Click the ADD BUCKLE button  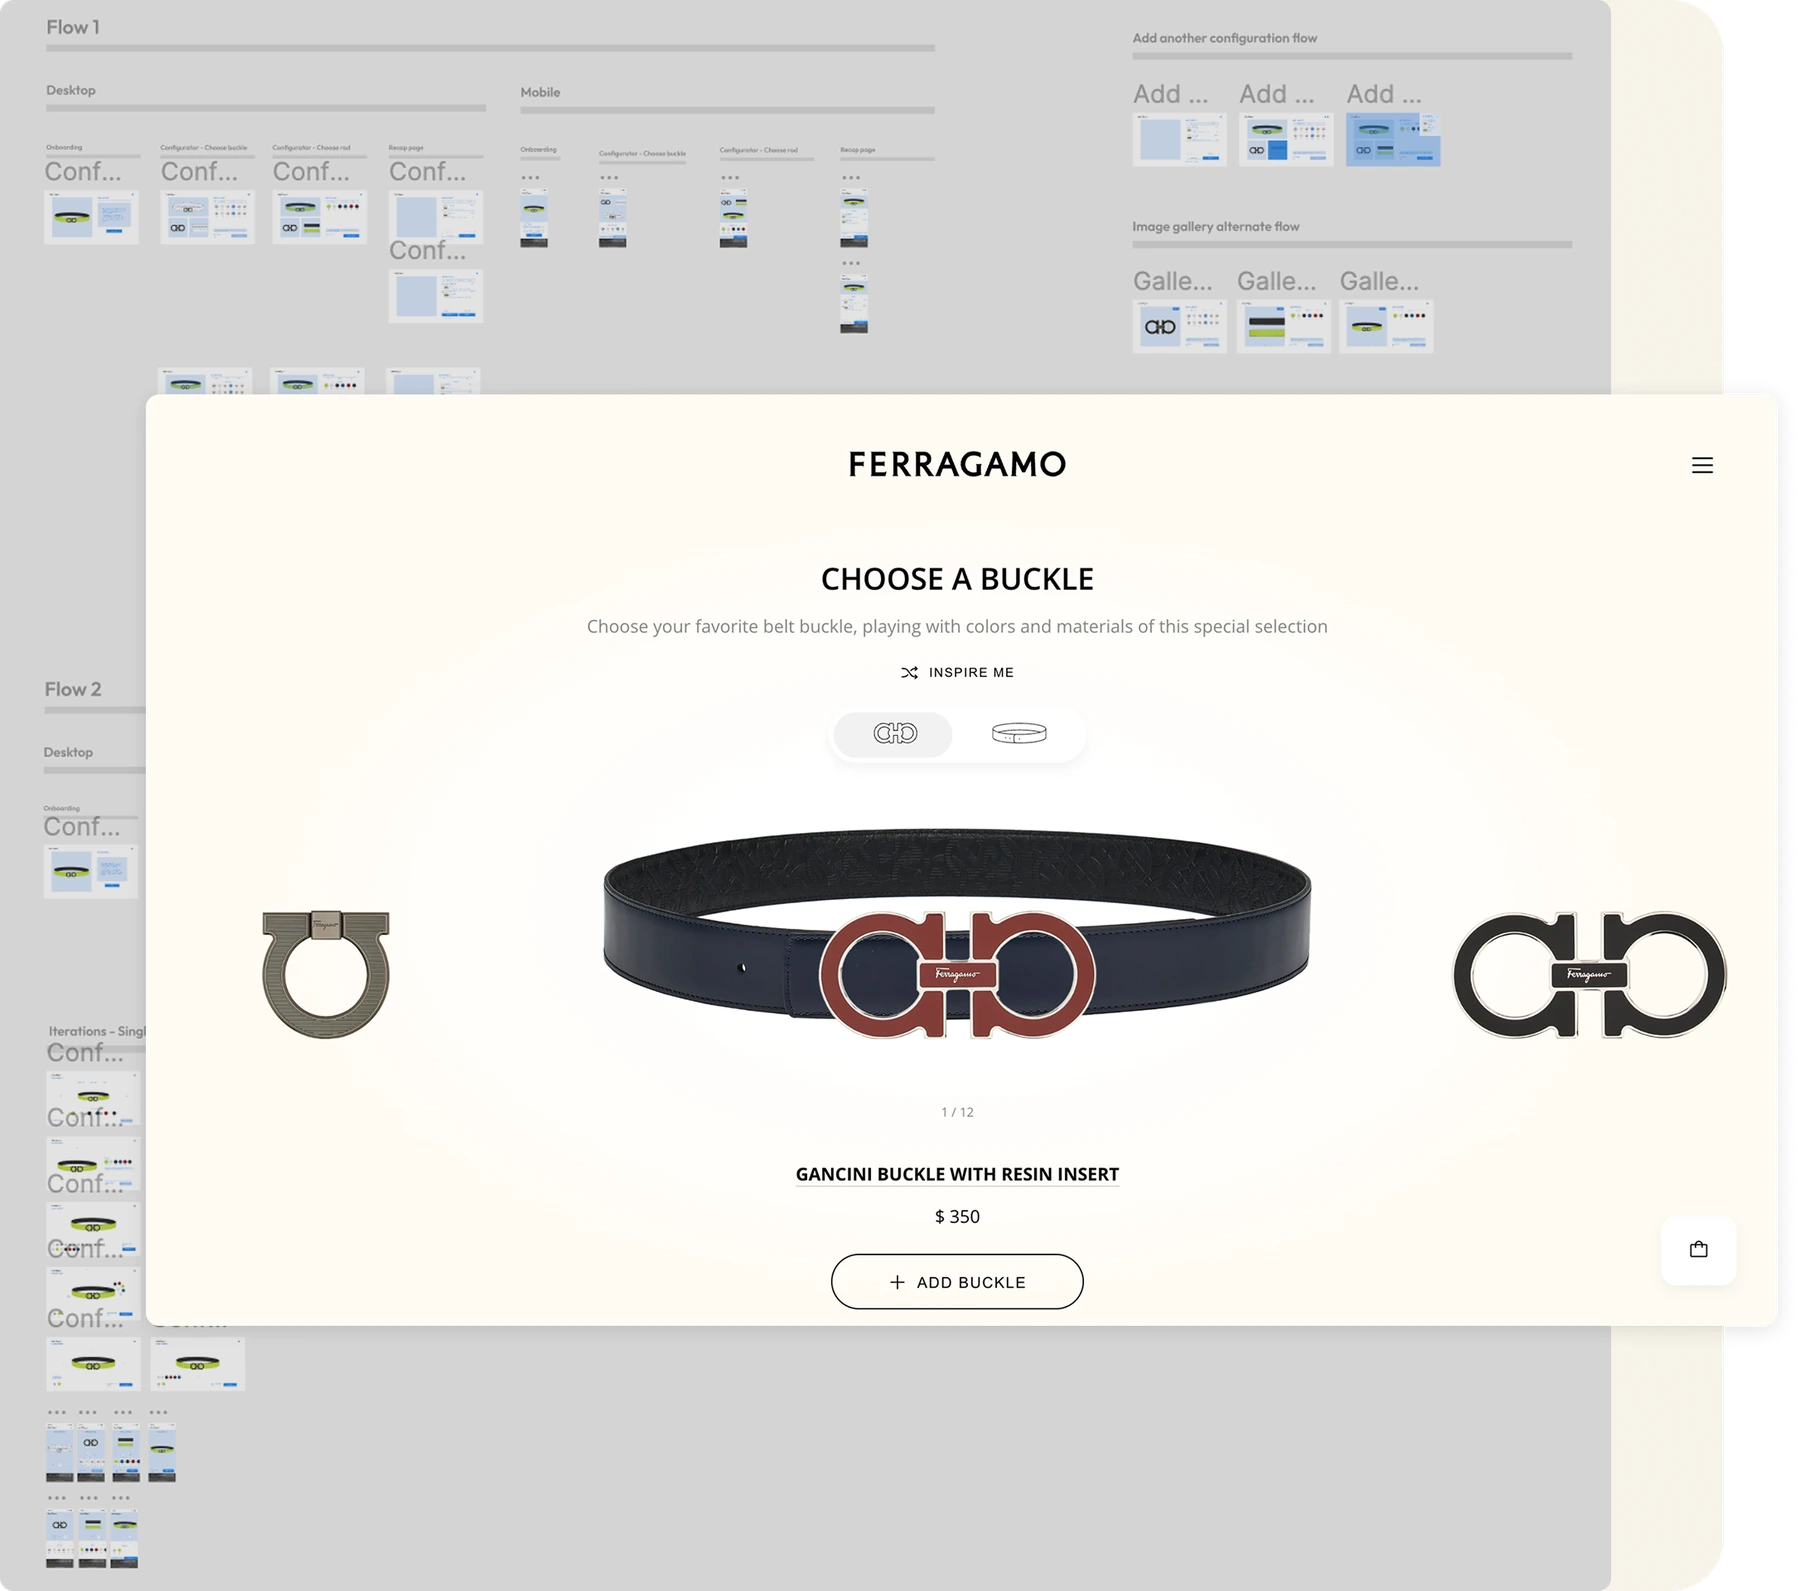(957, 1282)
